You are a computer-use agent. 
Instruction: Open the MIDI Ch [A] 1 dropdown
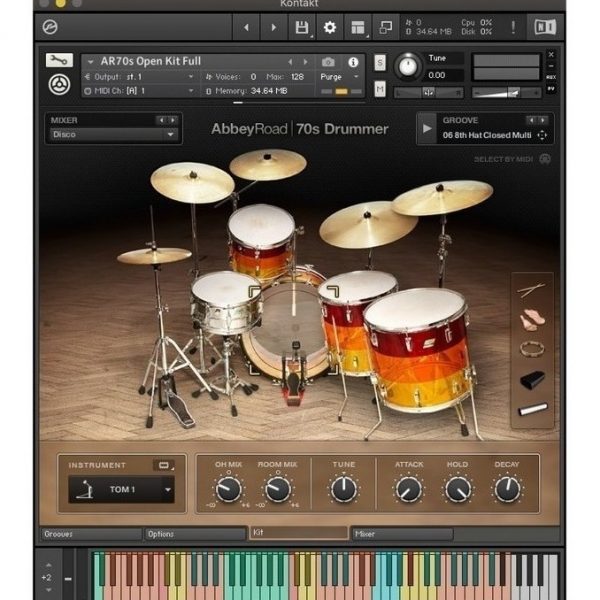[139, 91]
